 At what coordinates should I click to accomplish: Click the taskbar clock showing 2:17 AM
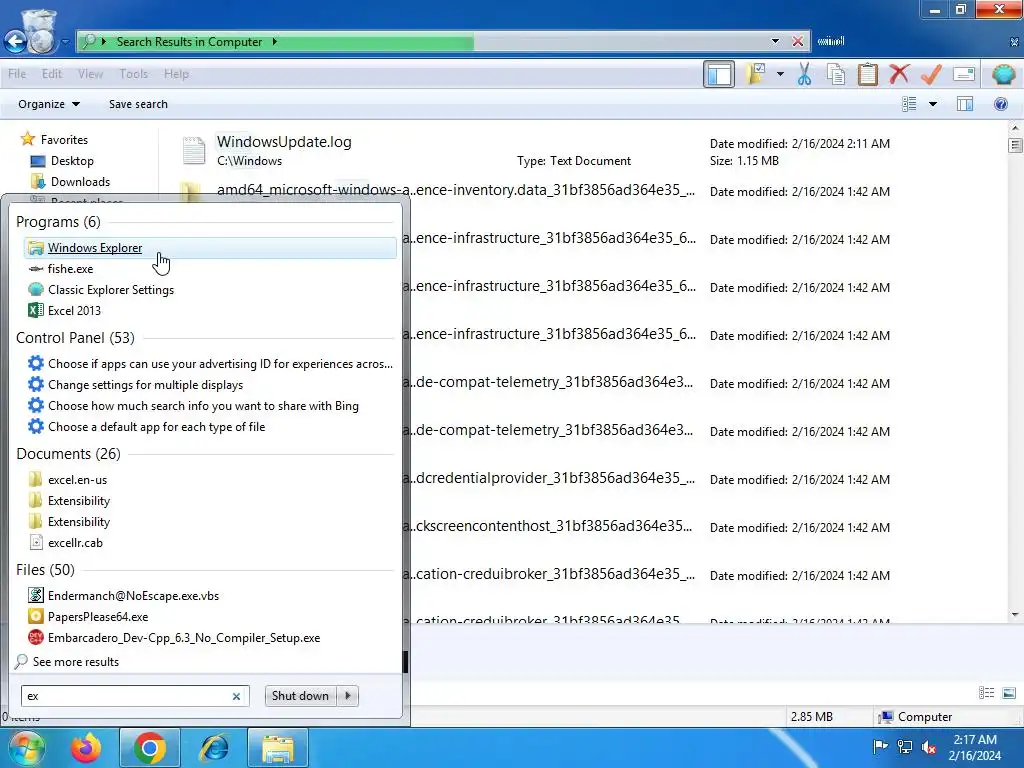pos(974,747)
